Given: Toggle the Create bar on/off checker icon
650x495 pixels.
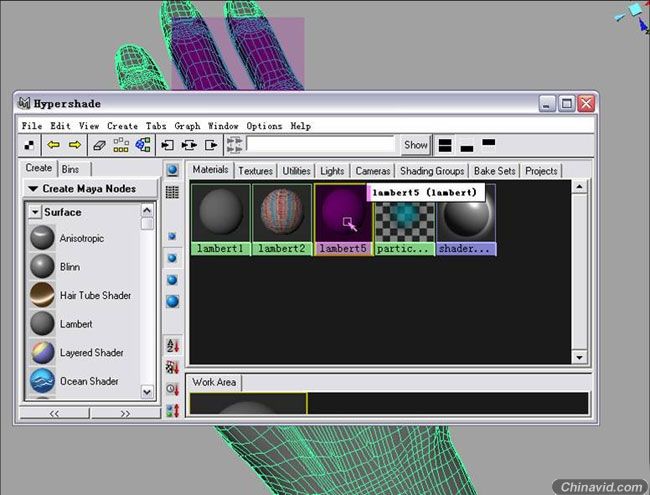Looking at the screenshot, I should tap(29, 145).
